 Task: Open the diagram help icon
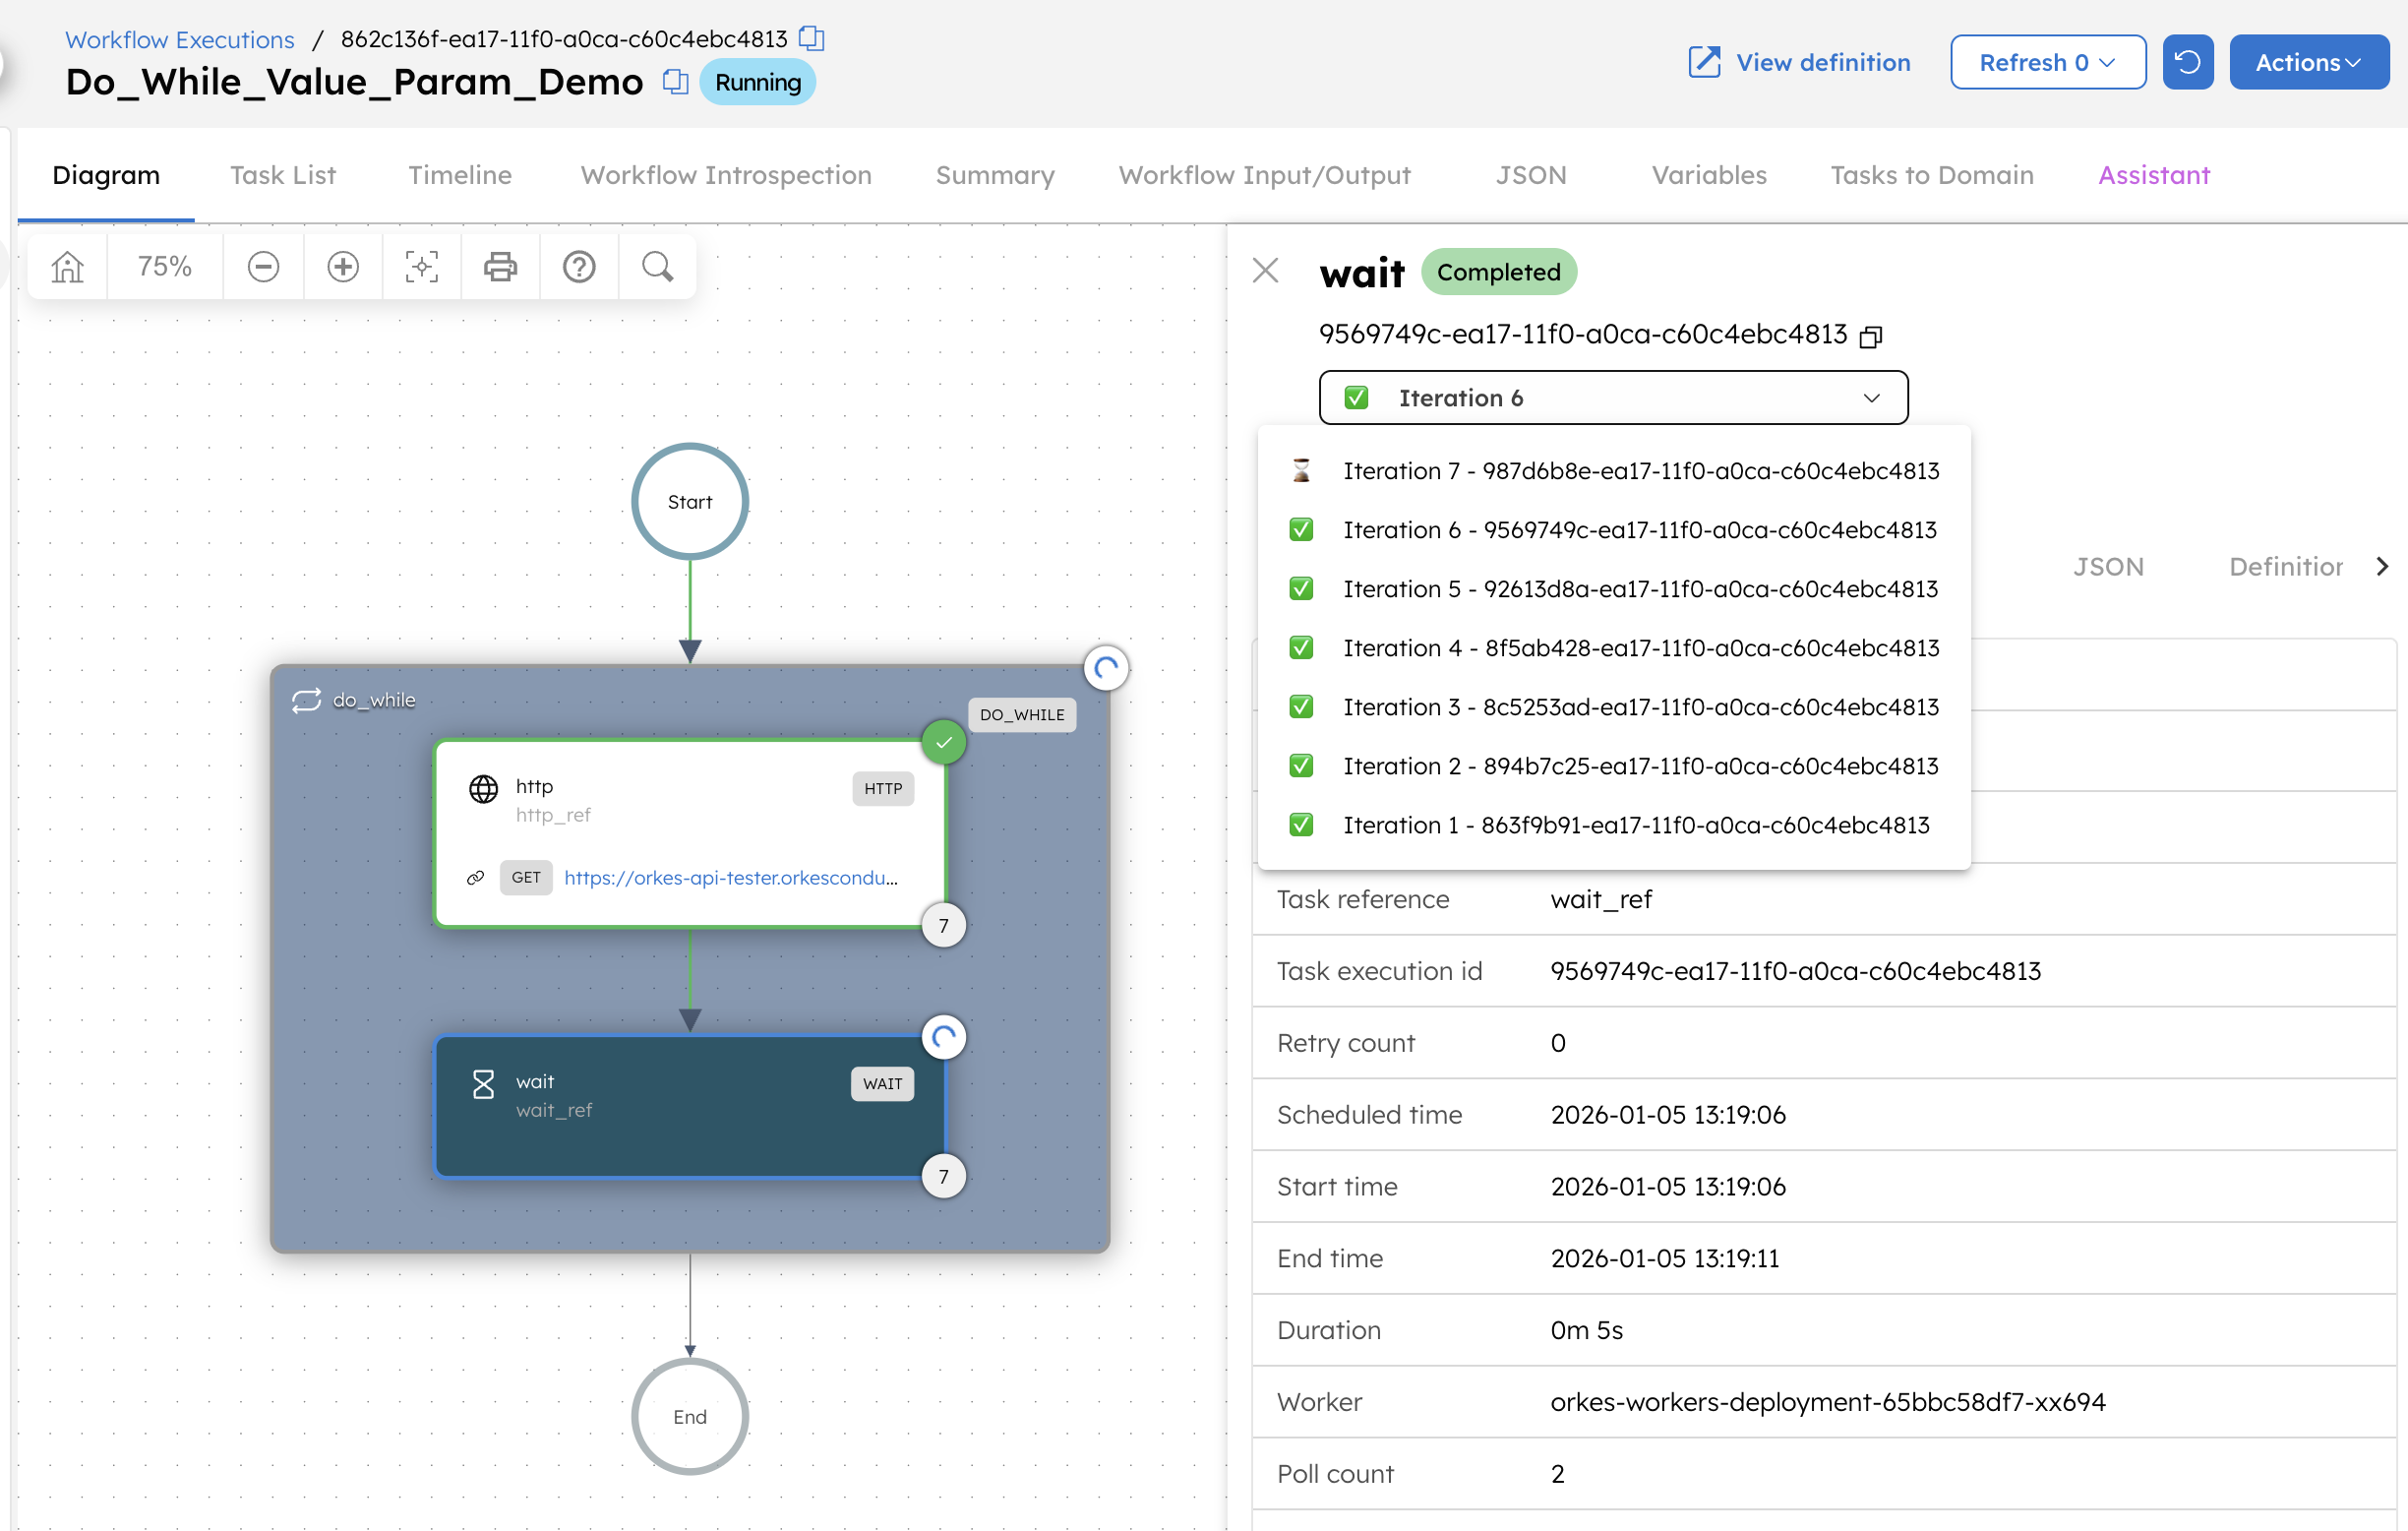578,266
